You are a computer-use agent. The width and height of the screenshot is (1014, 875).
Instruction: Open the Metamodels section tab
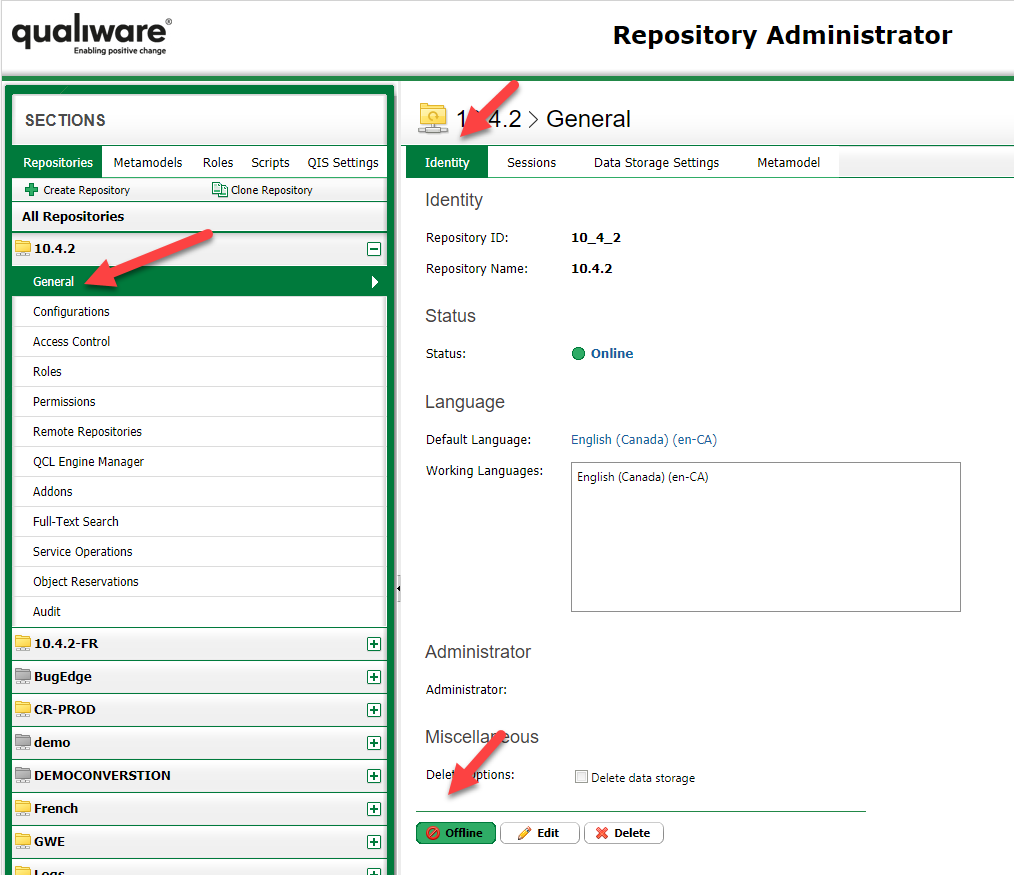pos(147,162)
